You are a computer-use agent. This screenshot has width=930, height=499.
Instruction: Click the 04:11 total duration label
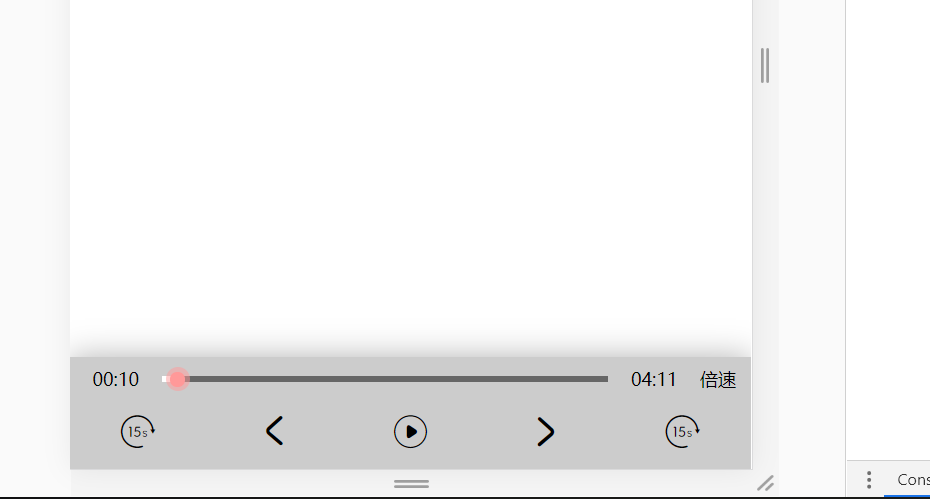tap(654, 380)
